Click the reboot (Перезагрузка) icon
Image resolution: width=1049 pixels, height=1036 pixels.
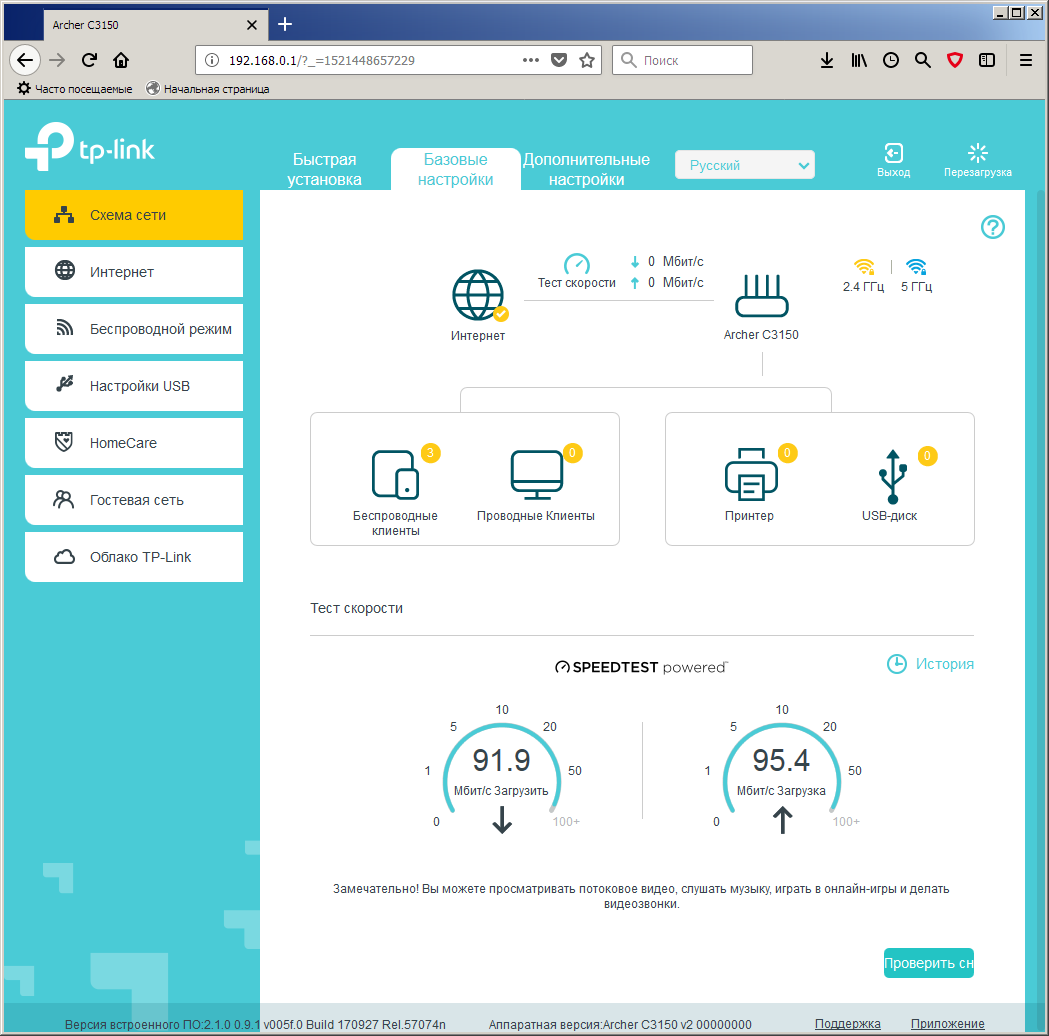click(977, 153)
